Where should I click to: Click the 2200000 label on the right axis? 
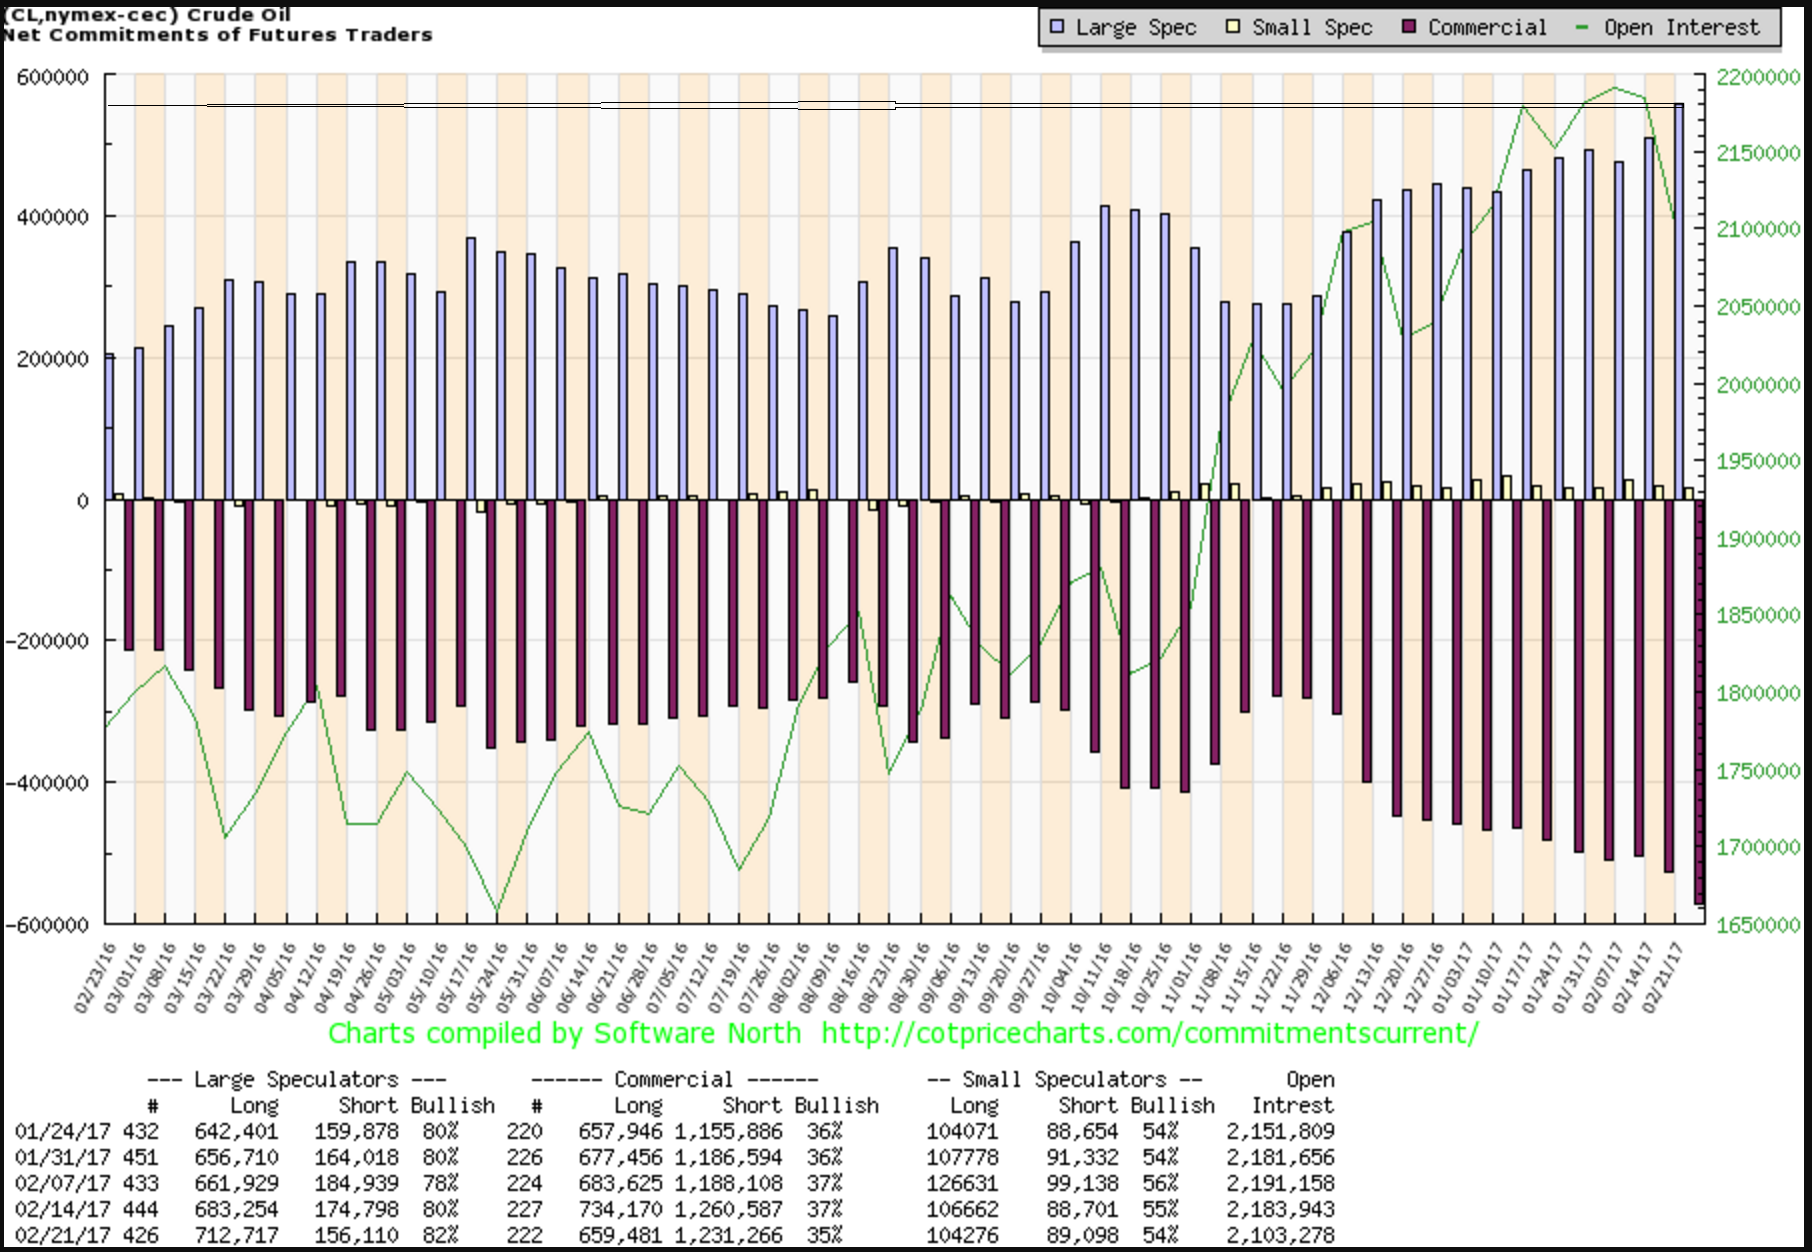click(x=1759, y=78)
